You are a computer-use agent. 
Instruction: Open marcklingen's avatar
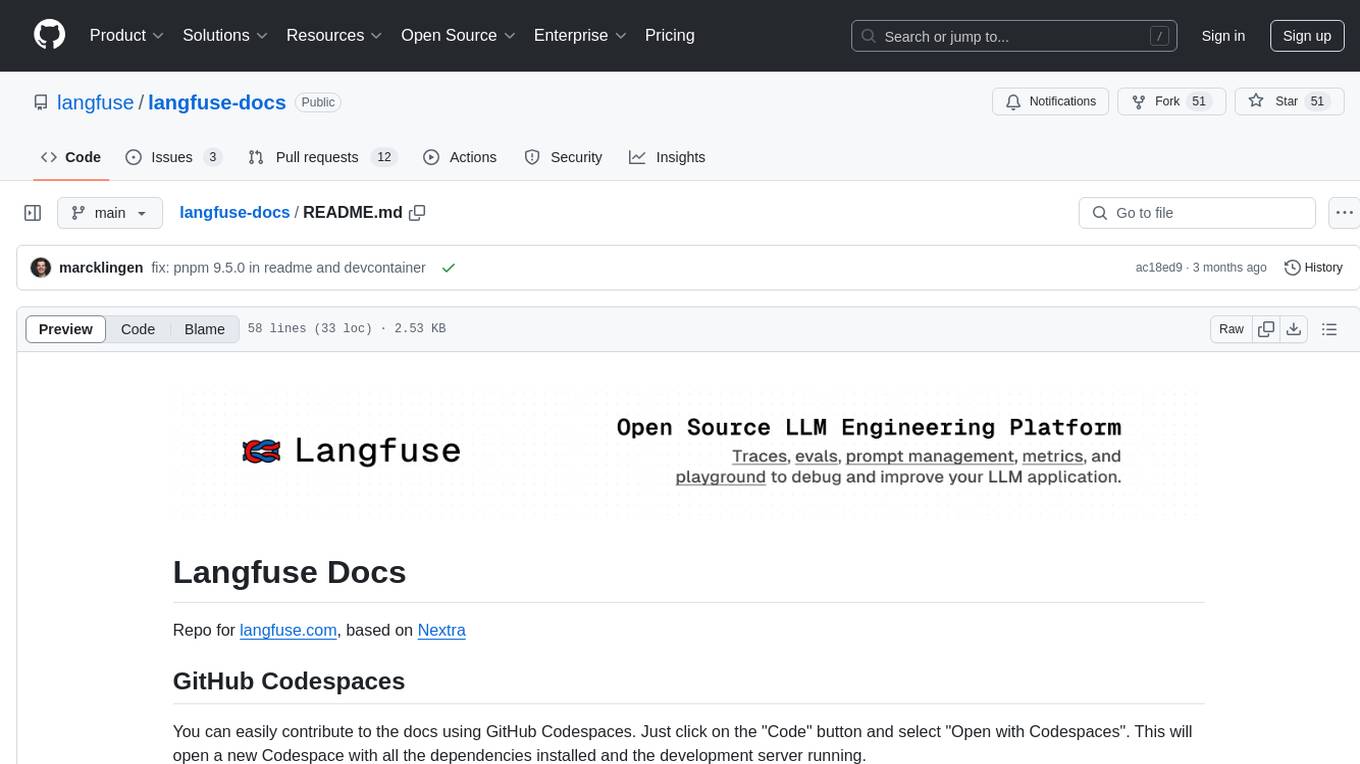(41, 268)
